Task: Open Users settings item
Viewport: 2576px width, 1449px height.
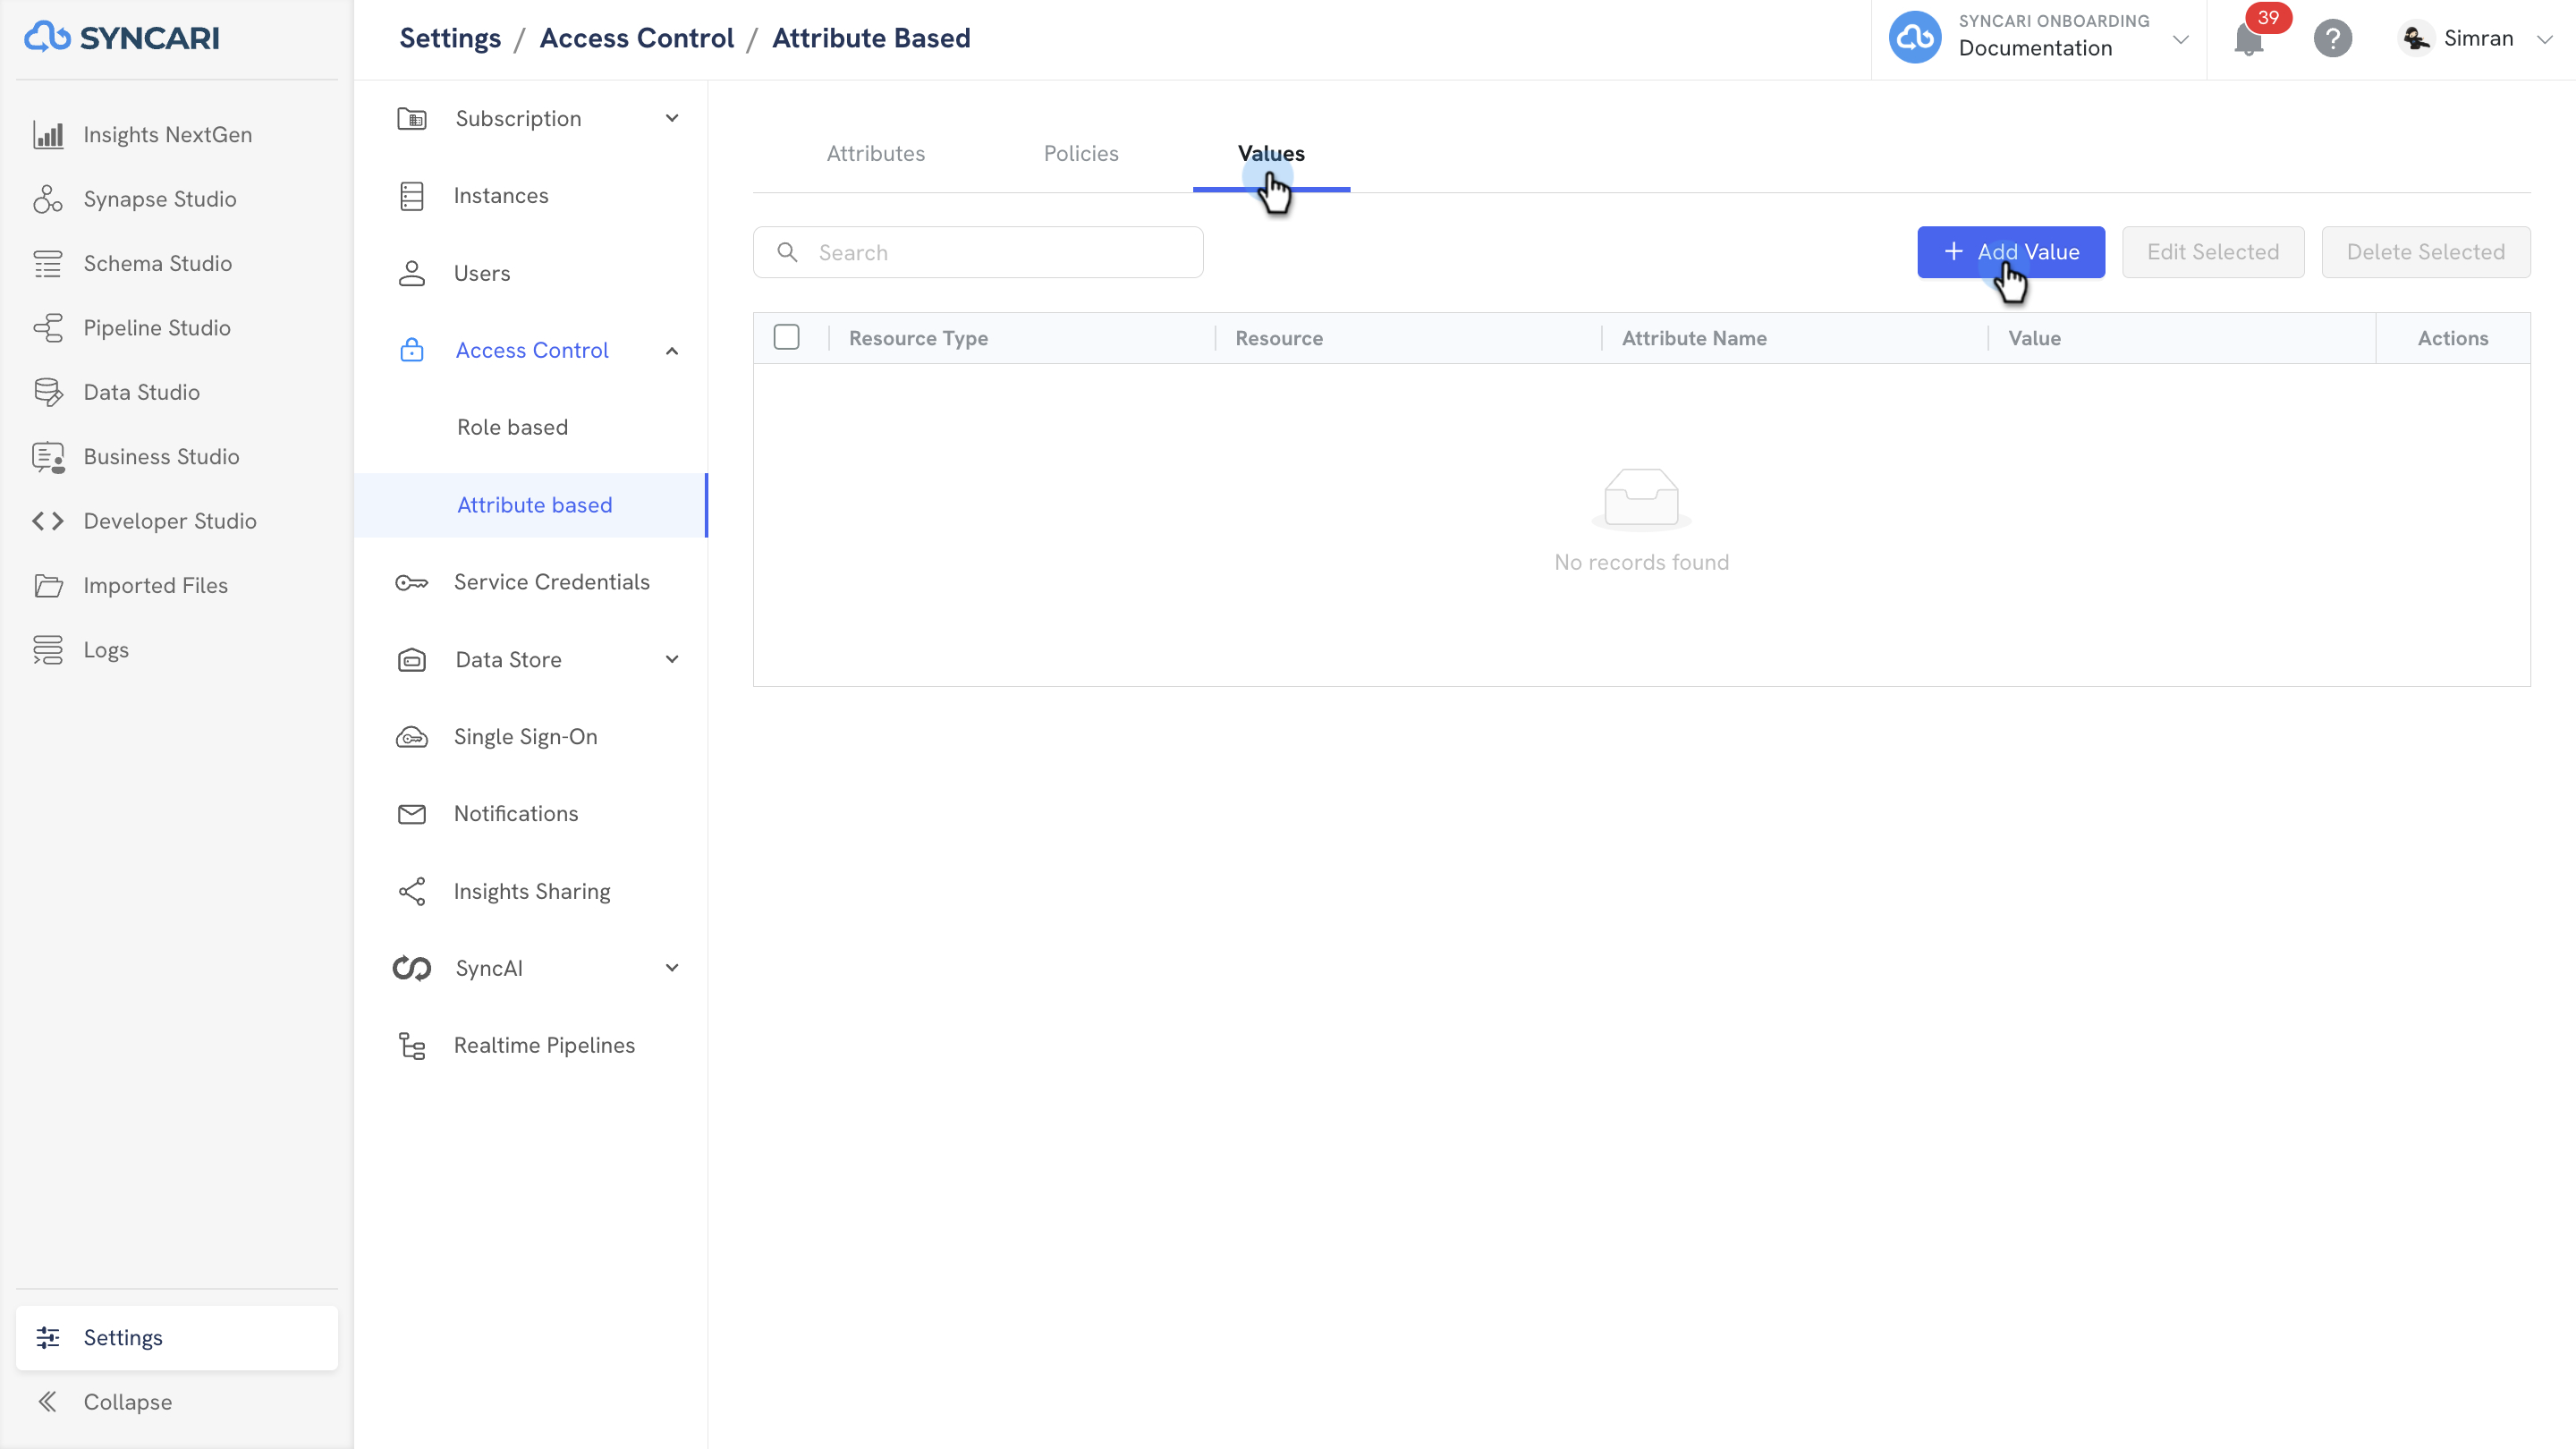Action: (482, 274)
